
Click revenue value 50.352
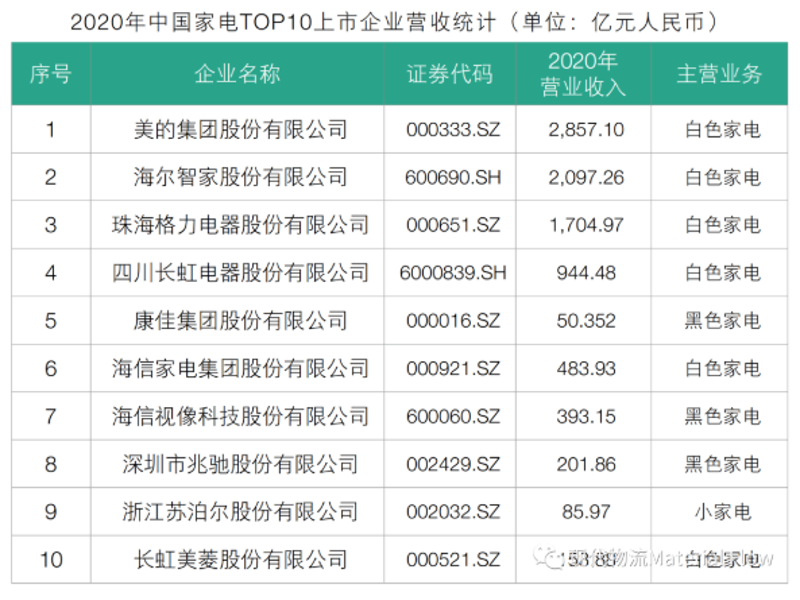pos(586,321)
